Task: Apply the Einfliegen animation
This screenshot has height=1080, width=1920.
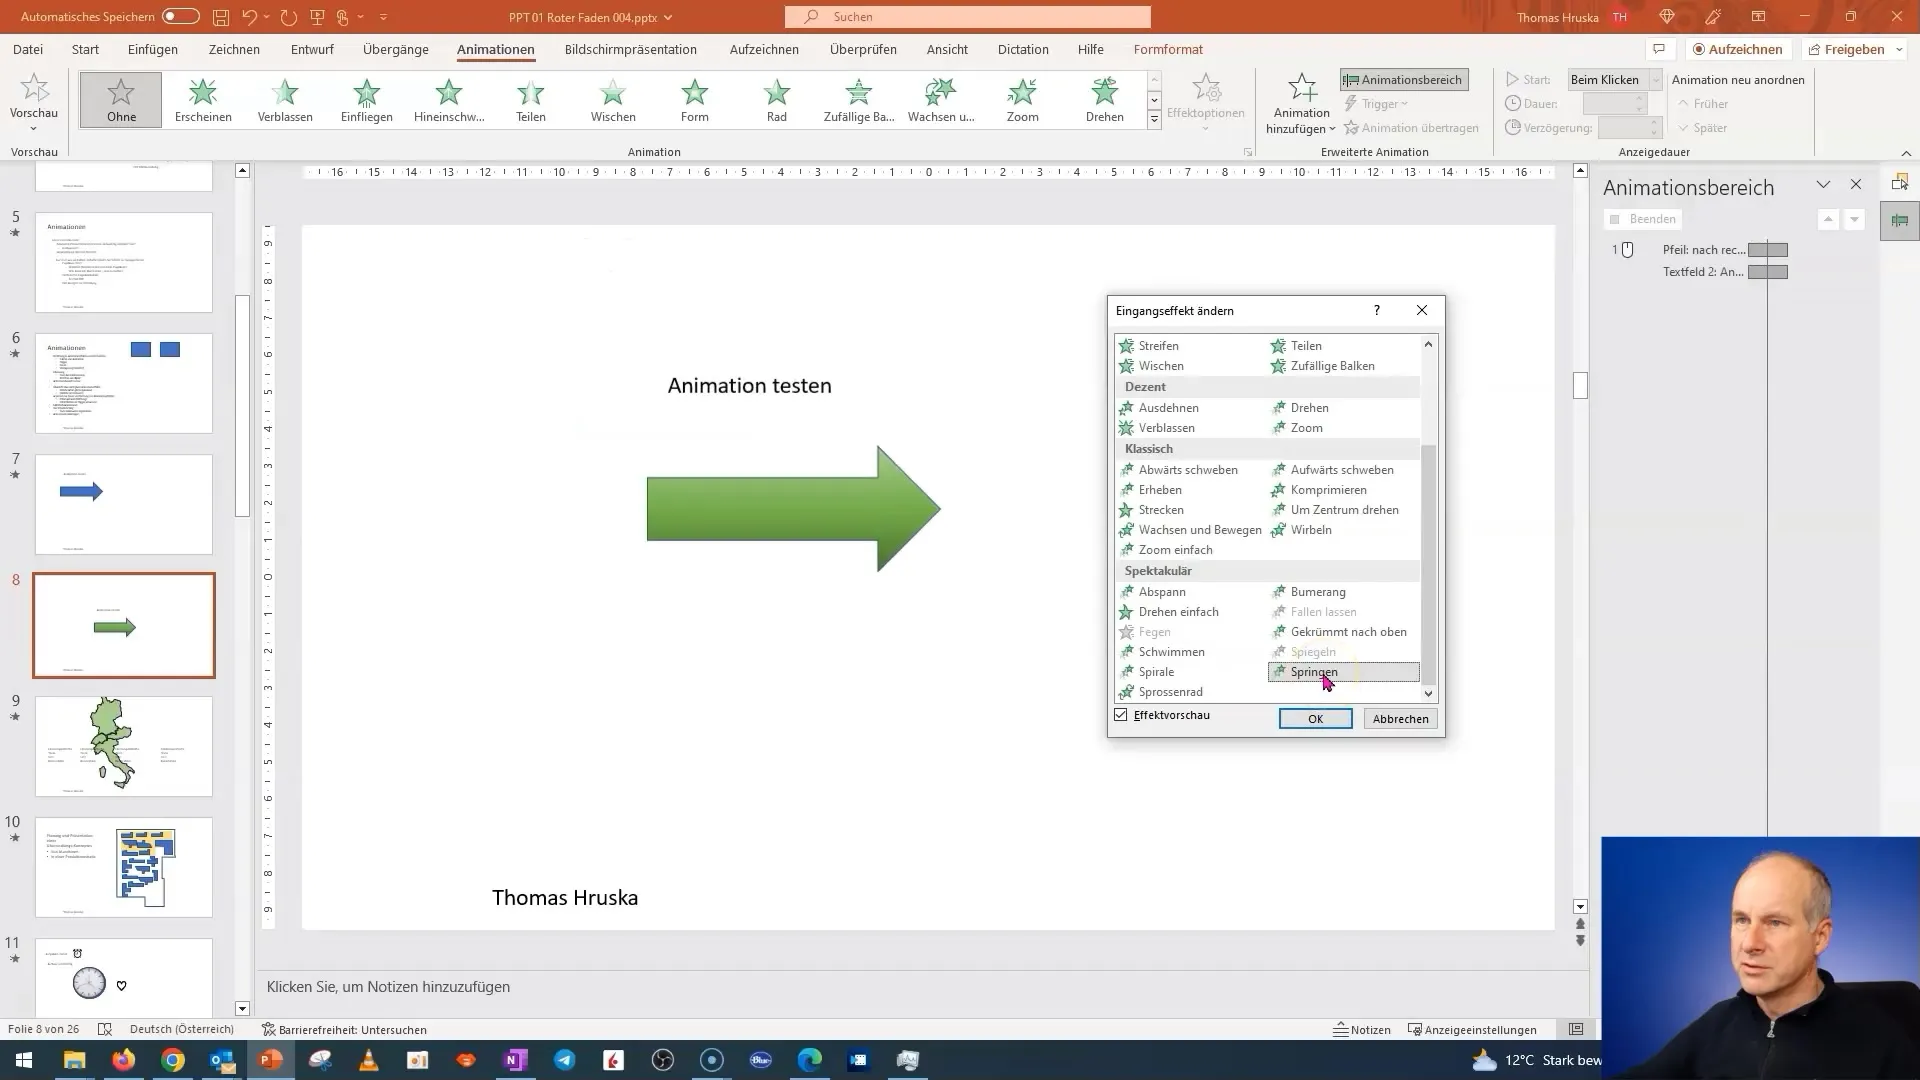Action: (x=367, y=100)
